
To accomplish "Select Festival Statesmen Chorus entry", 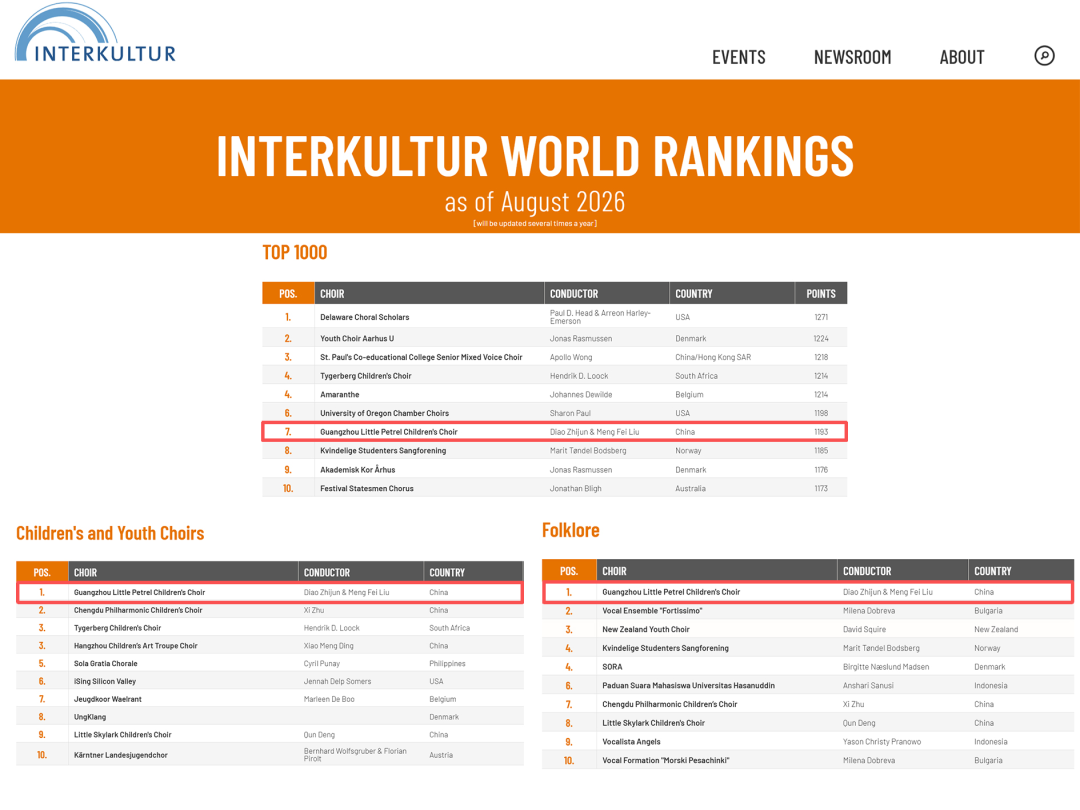I will click(x=366, y=488).
